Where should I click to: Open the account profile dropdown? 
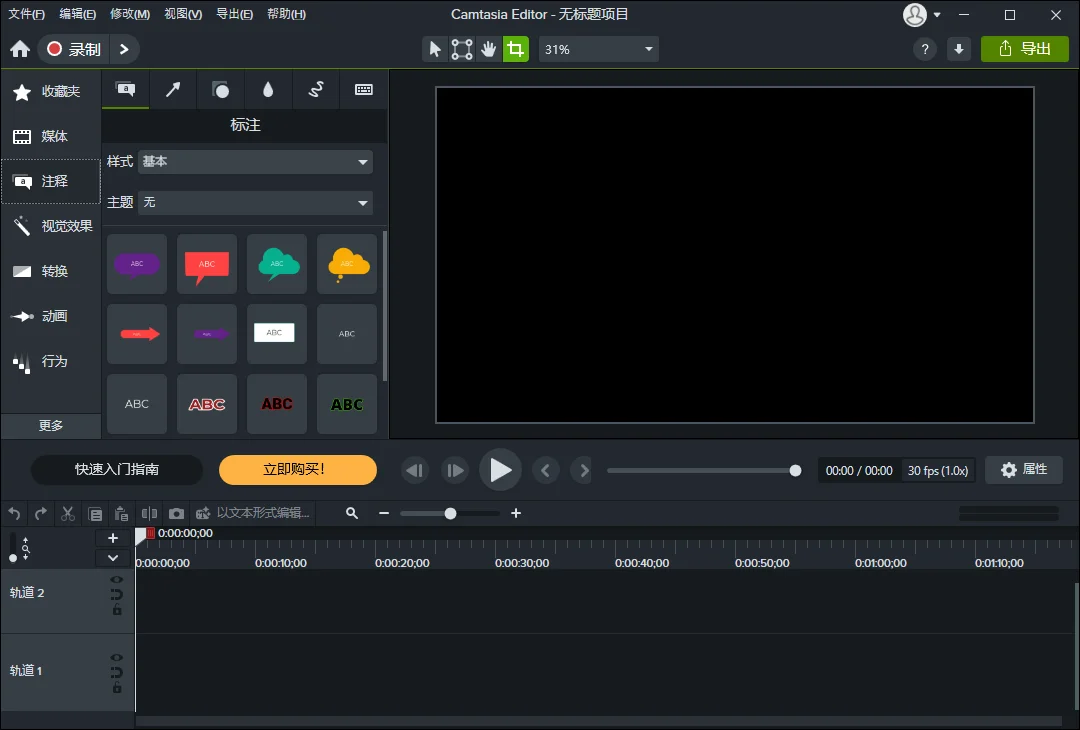tap(922, 14)
